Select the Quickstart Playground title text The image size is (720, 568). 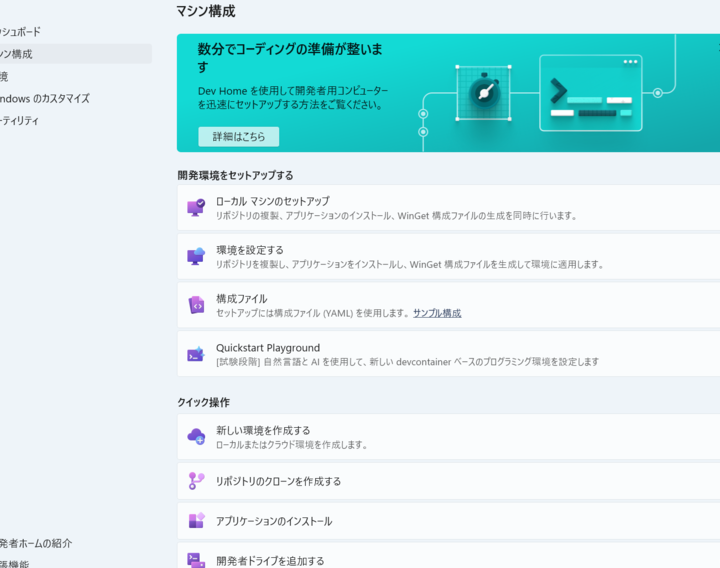(x=268, y=348)
